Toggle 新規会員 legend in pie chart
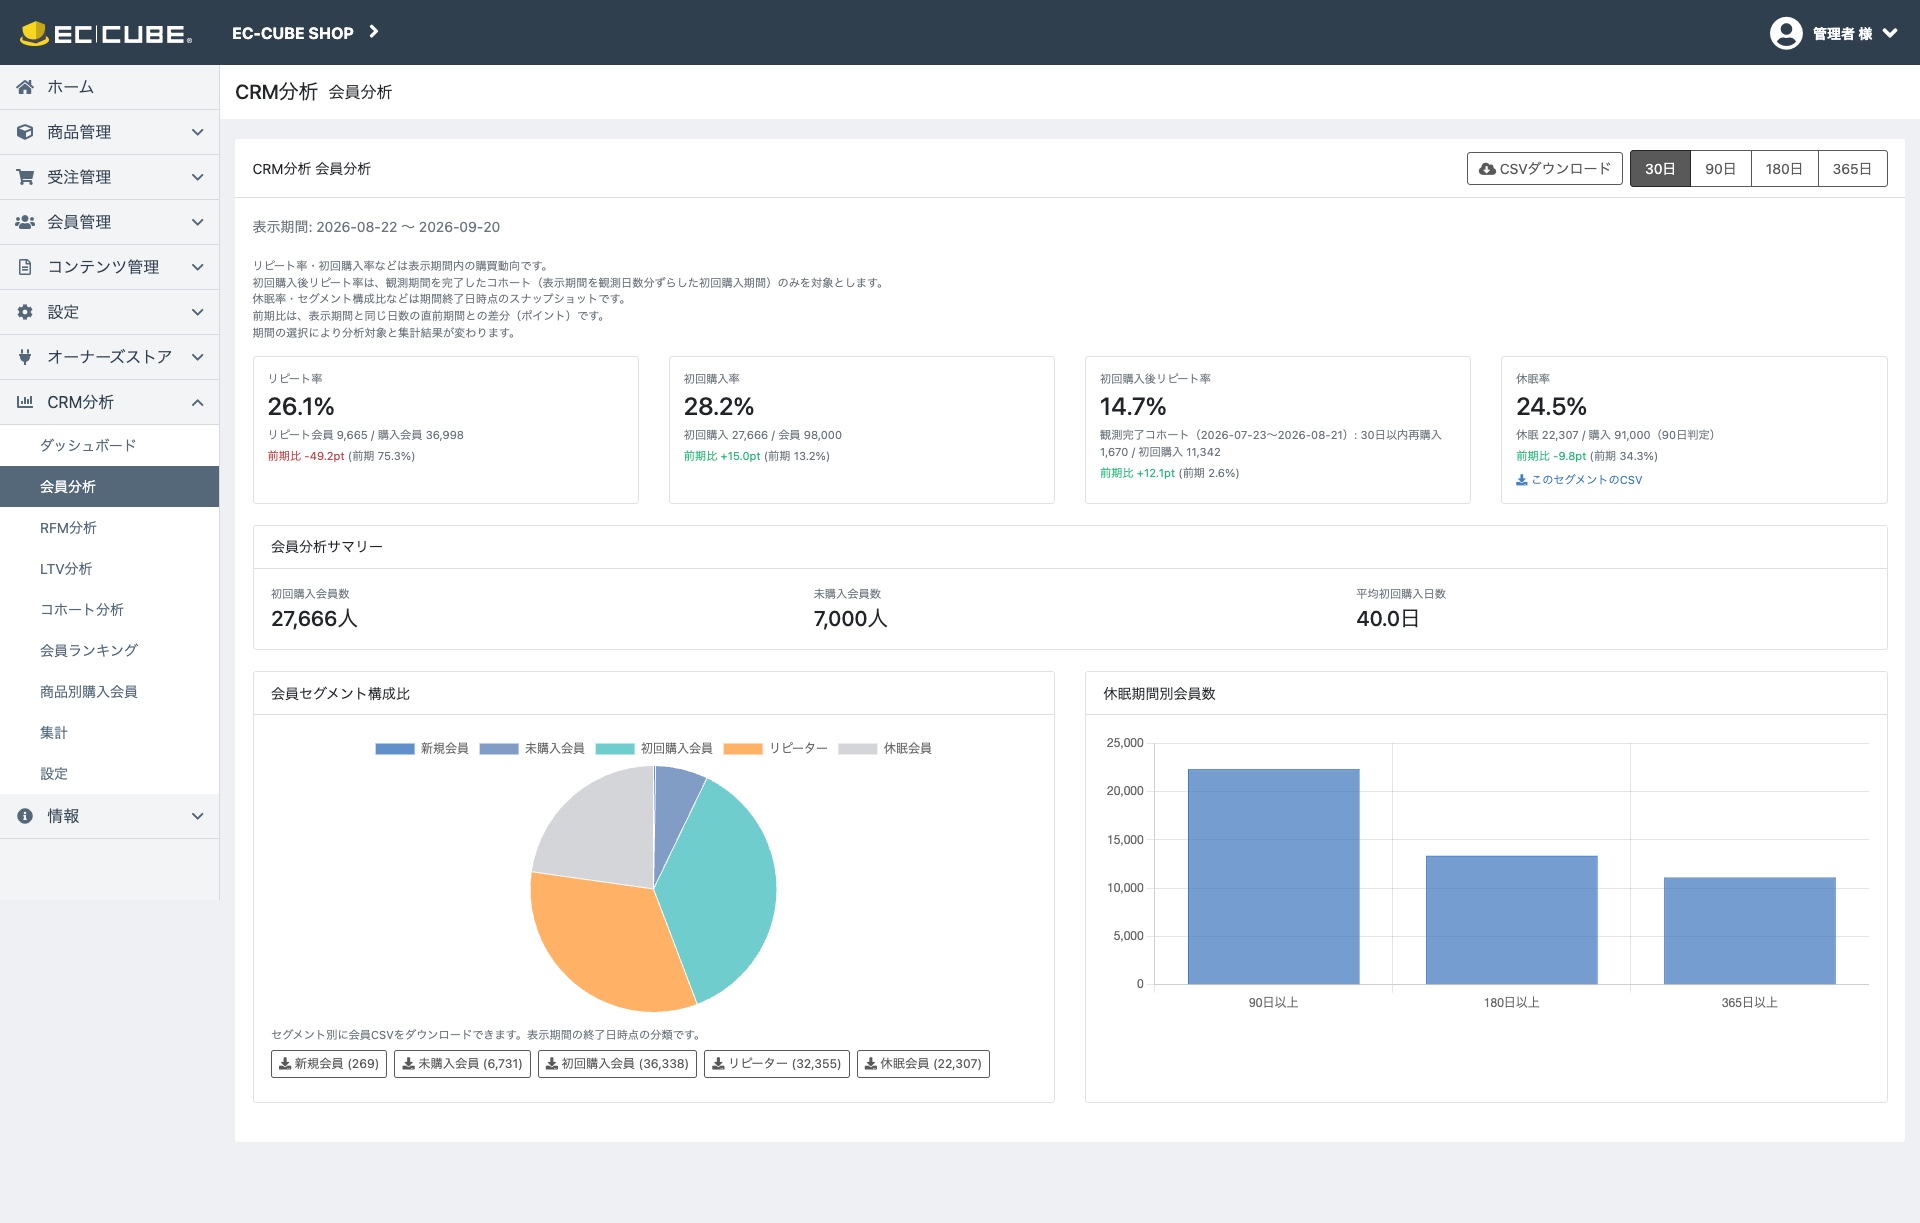The image size is (1920, 1223). pos(421,748)
